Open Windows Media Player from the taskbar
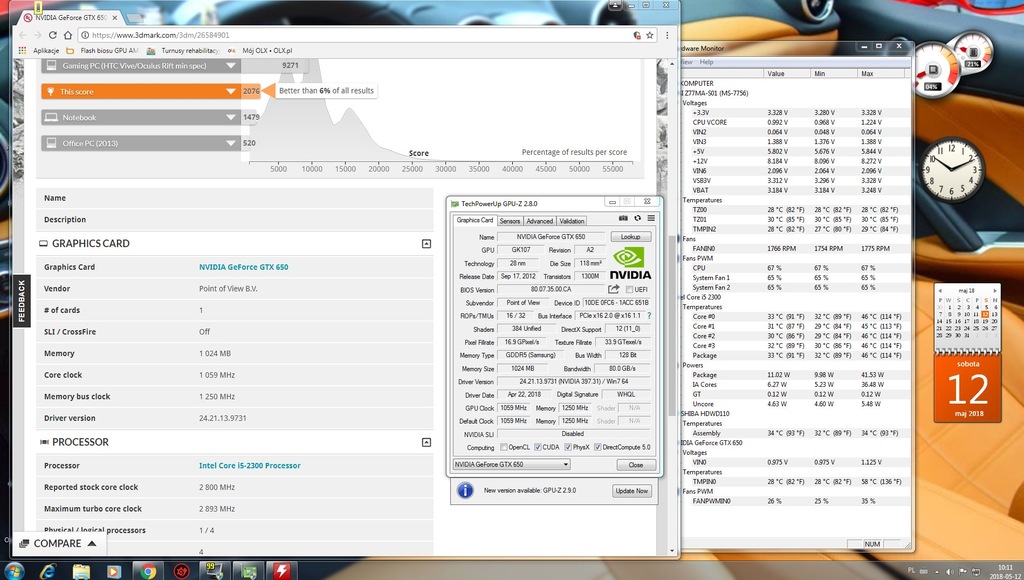The width and height of the screenshot is (1024, 580). point(114,571)
